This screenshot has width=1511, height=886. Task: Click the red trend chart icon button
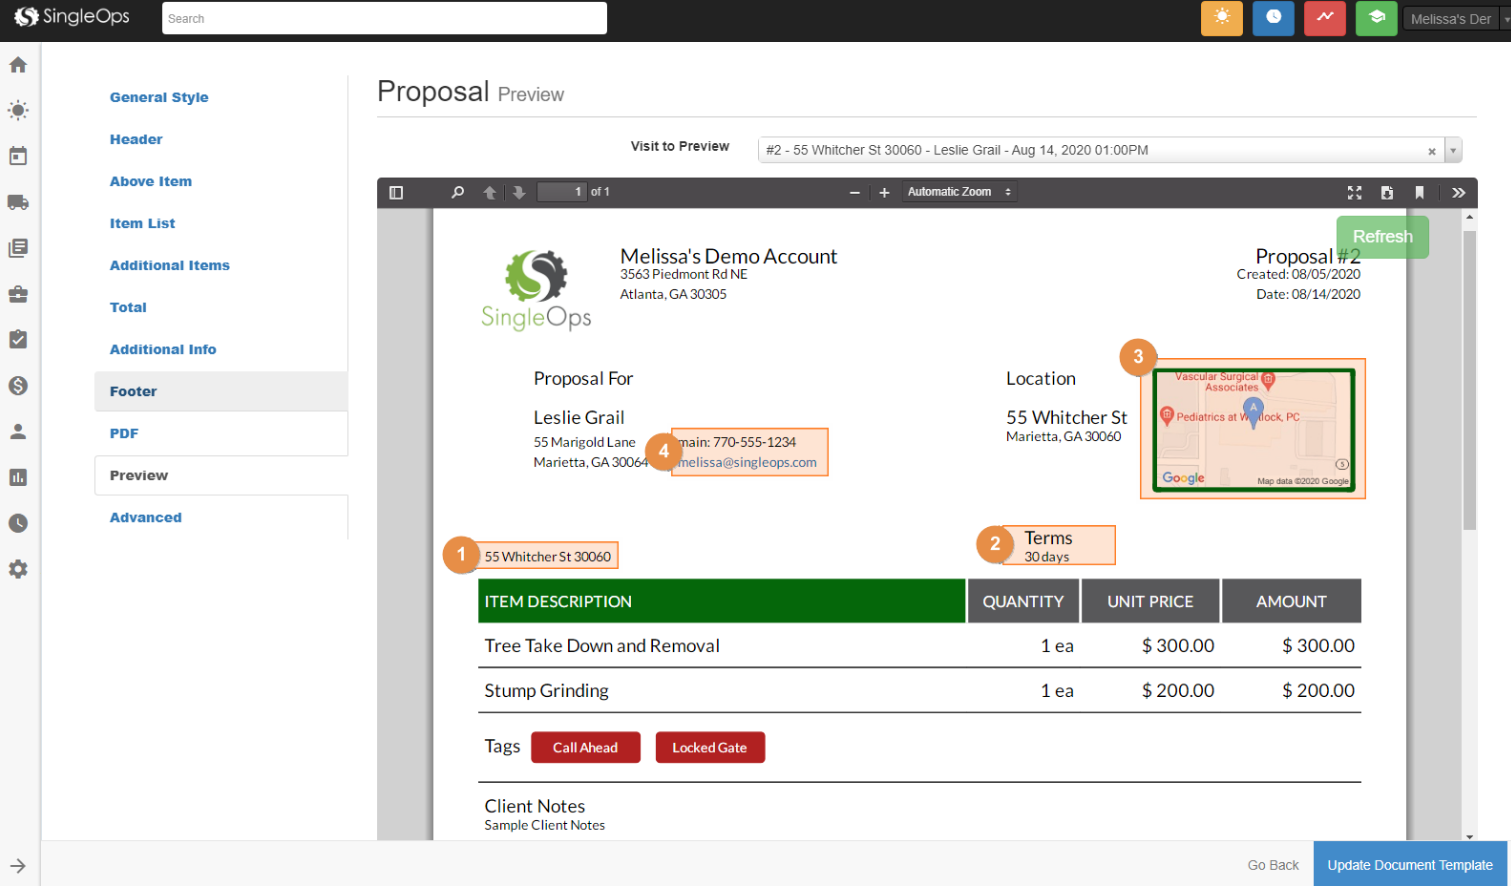coord(1324,18)
